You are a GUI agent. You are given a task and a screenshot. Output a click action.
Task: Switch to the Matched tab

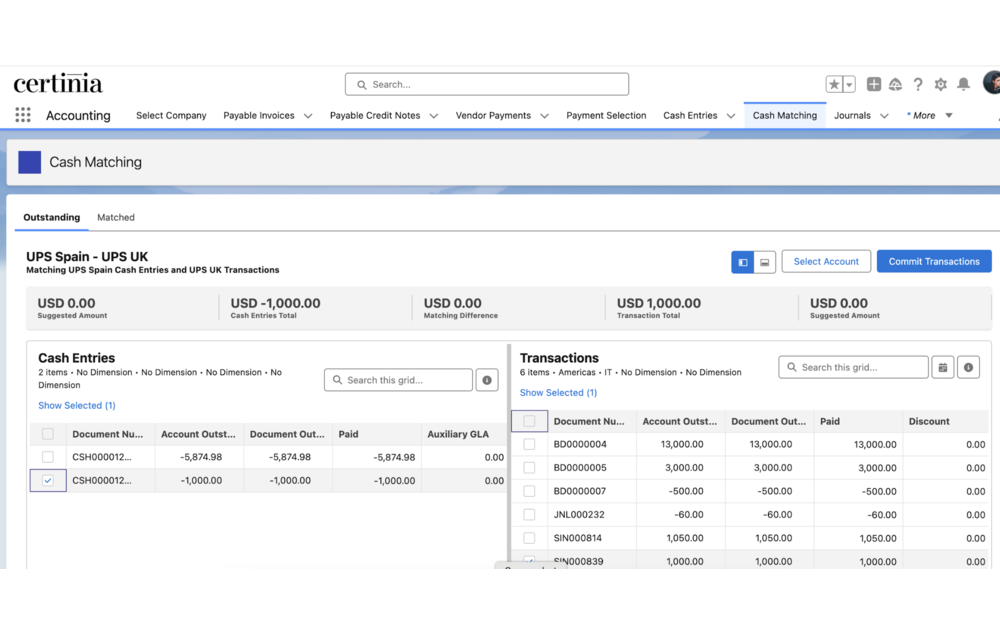pyautogui.click(x=115, y=217)
